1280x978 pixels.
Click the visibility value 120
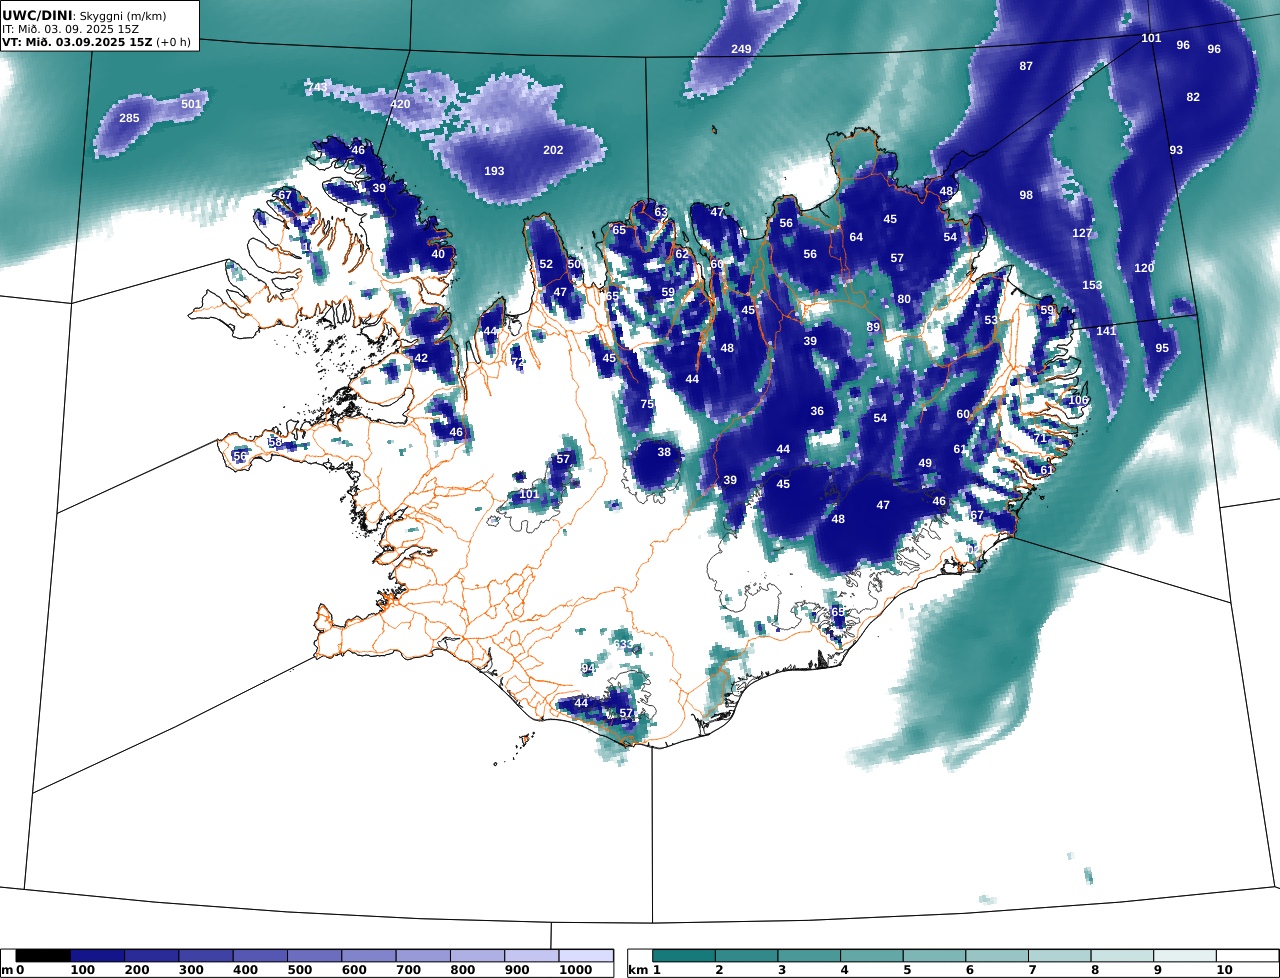click(1144, 268)
